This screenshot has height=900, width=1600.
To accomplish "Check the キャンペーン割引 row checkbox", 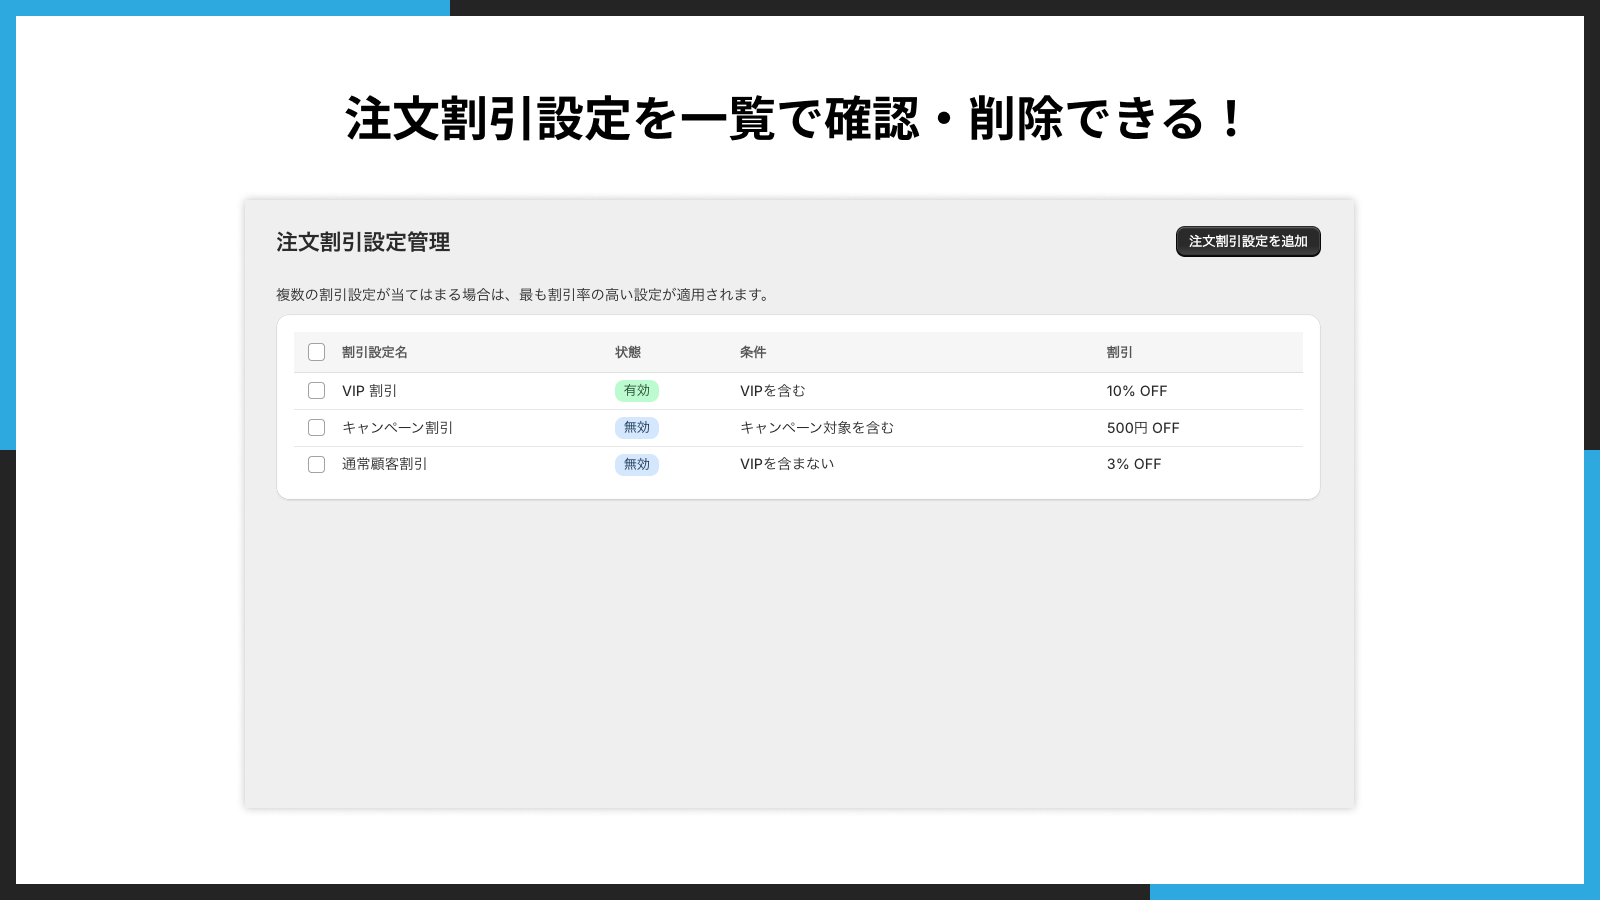I will pyautogui.click(x=316, y=428).
